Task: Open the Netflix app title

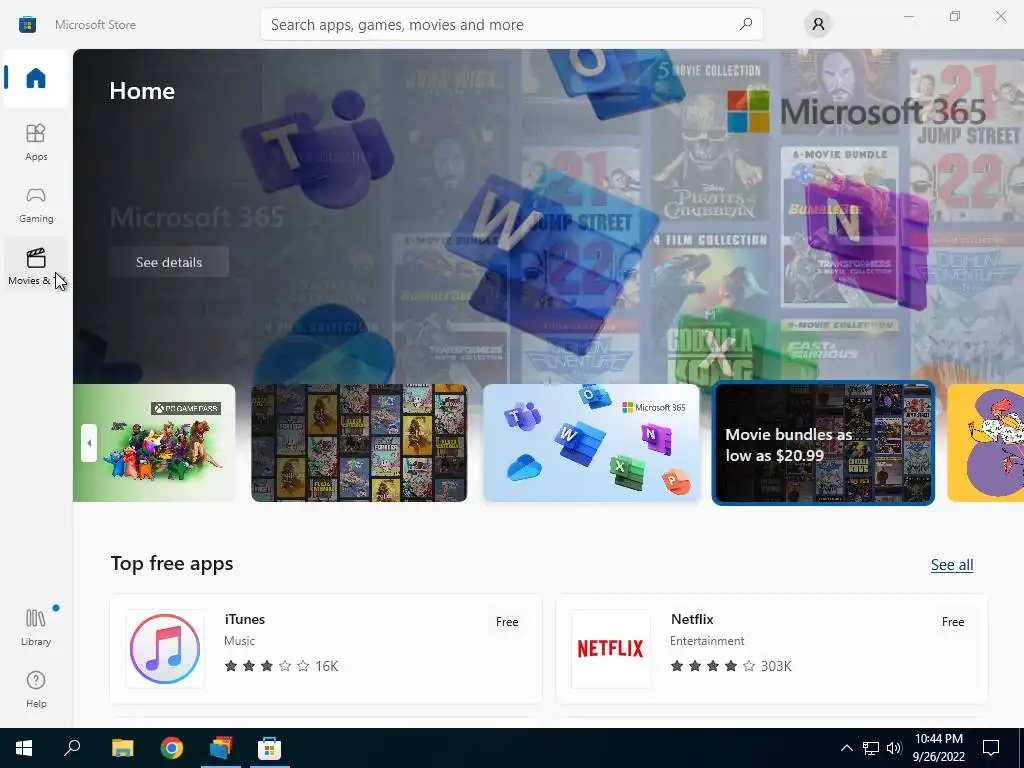Action: coord(692,619)
